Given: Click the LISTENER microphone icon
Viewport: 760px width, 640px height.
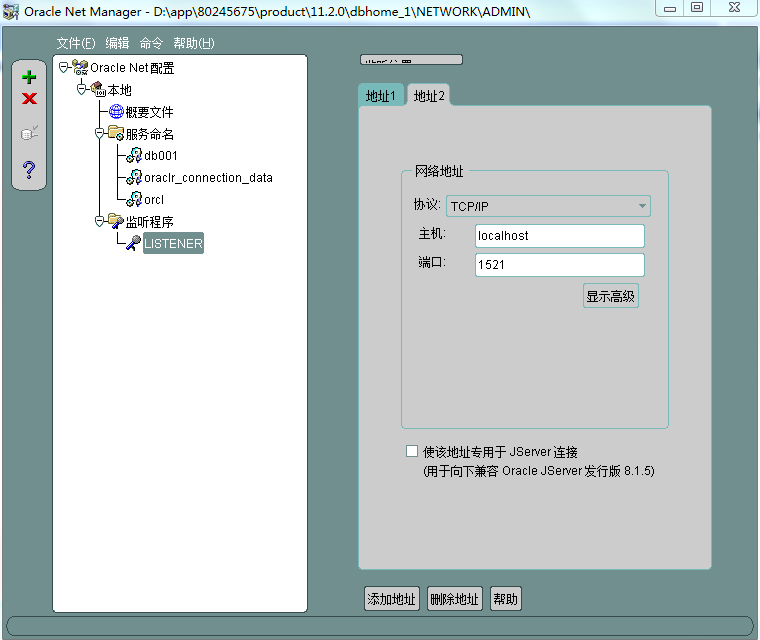Looking at the screenshot, I should click(x=134, y=243).
